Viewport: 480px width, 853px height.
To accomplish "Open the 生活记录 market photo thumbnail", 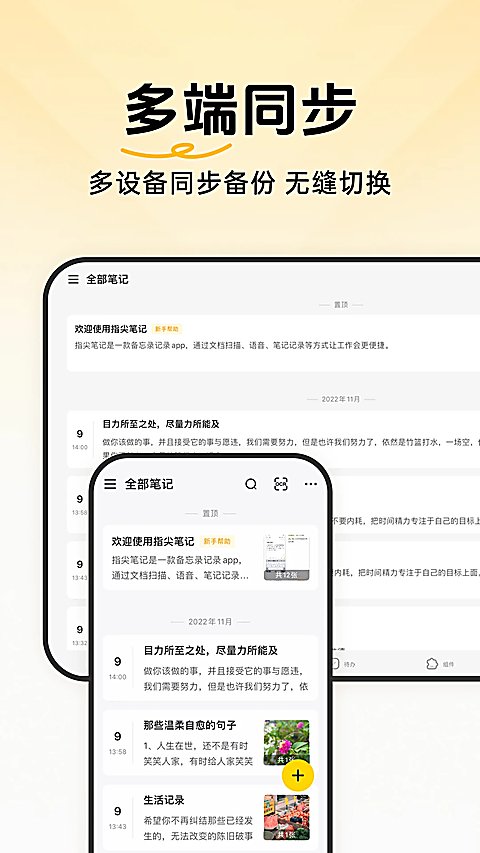I will coord(287,818).
